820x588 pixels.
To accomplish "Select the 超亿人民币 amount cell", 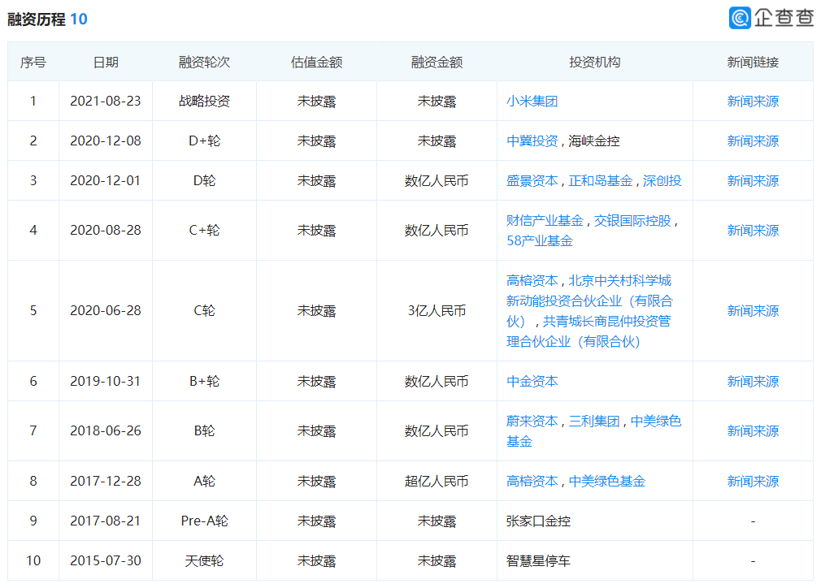I will 437,481.
